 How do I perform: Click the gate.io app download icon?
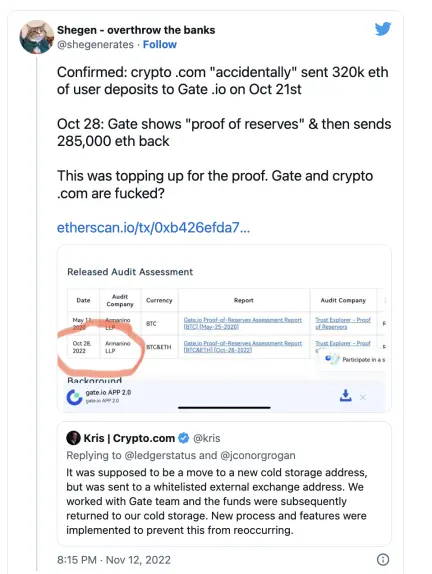pyautogui.click(x=346, y=396)
